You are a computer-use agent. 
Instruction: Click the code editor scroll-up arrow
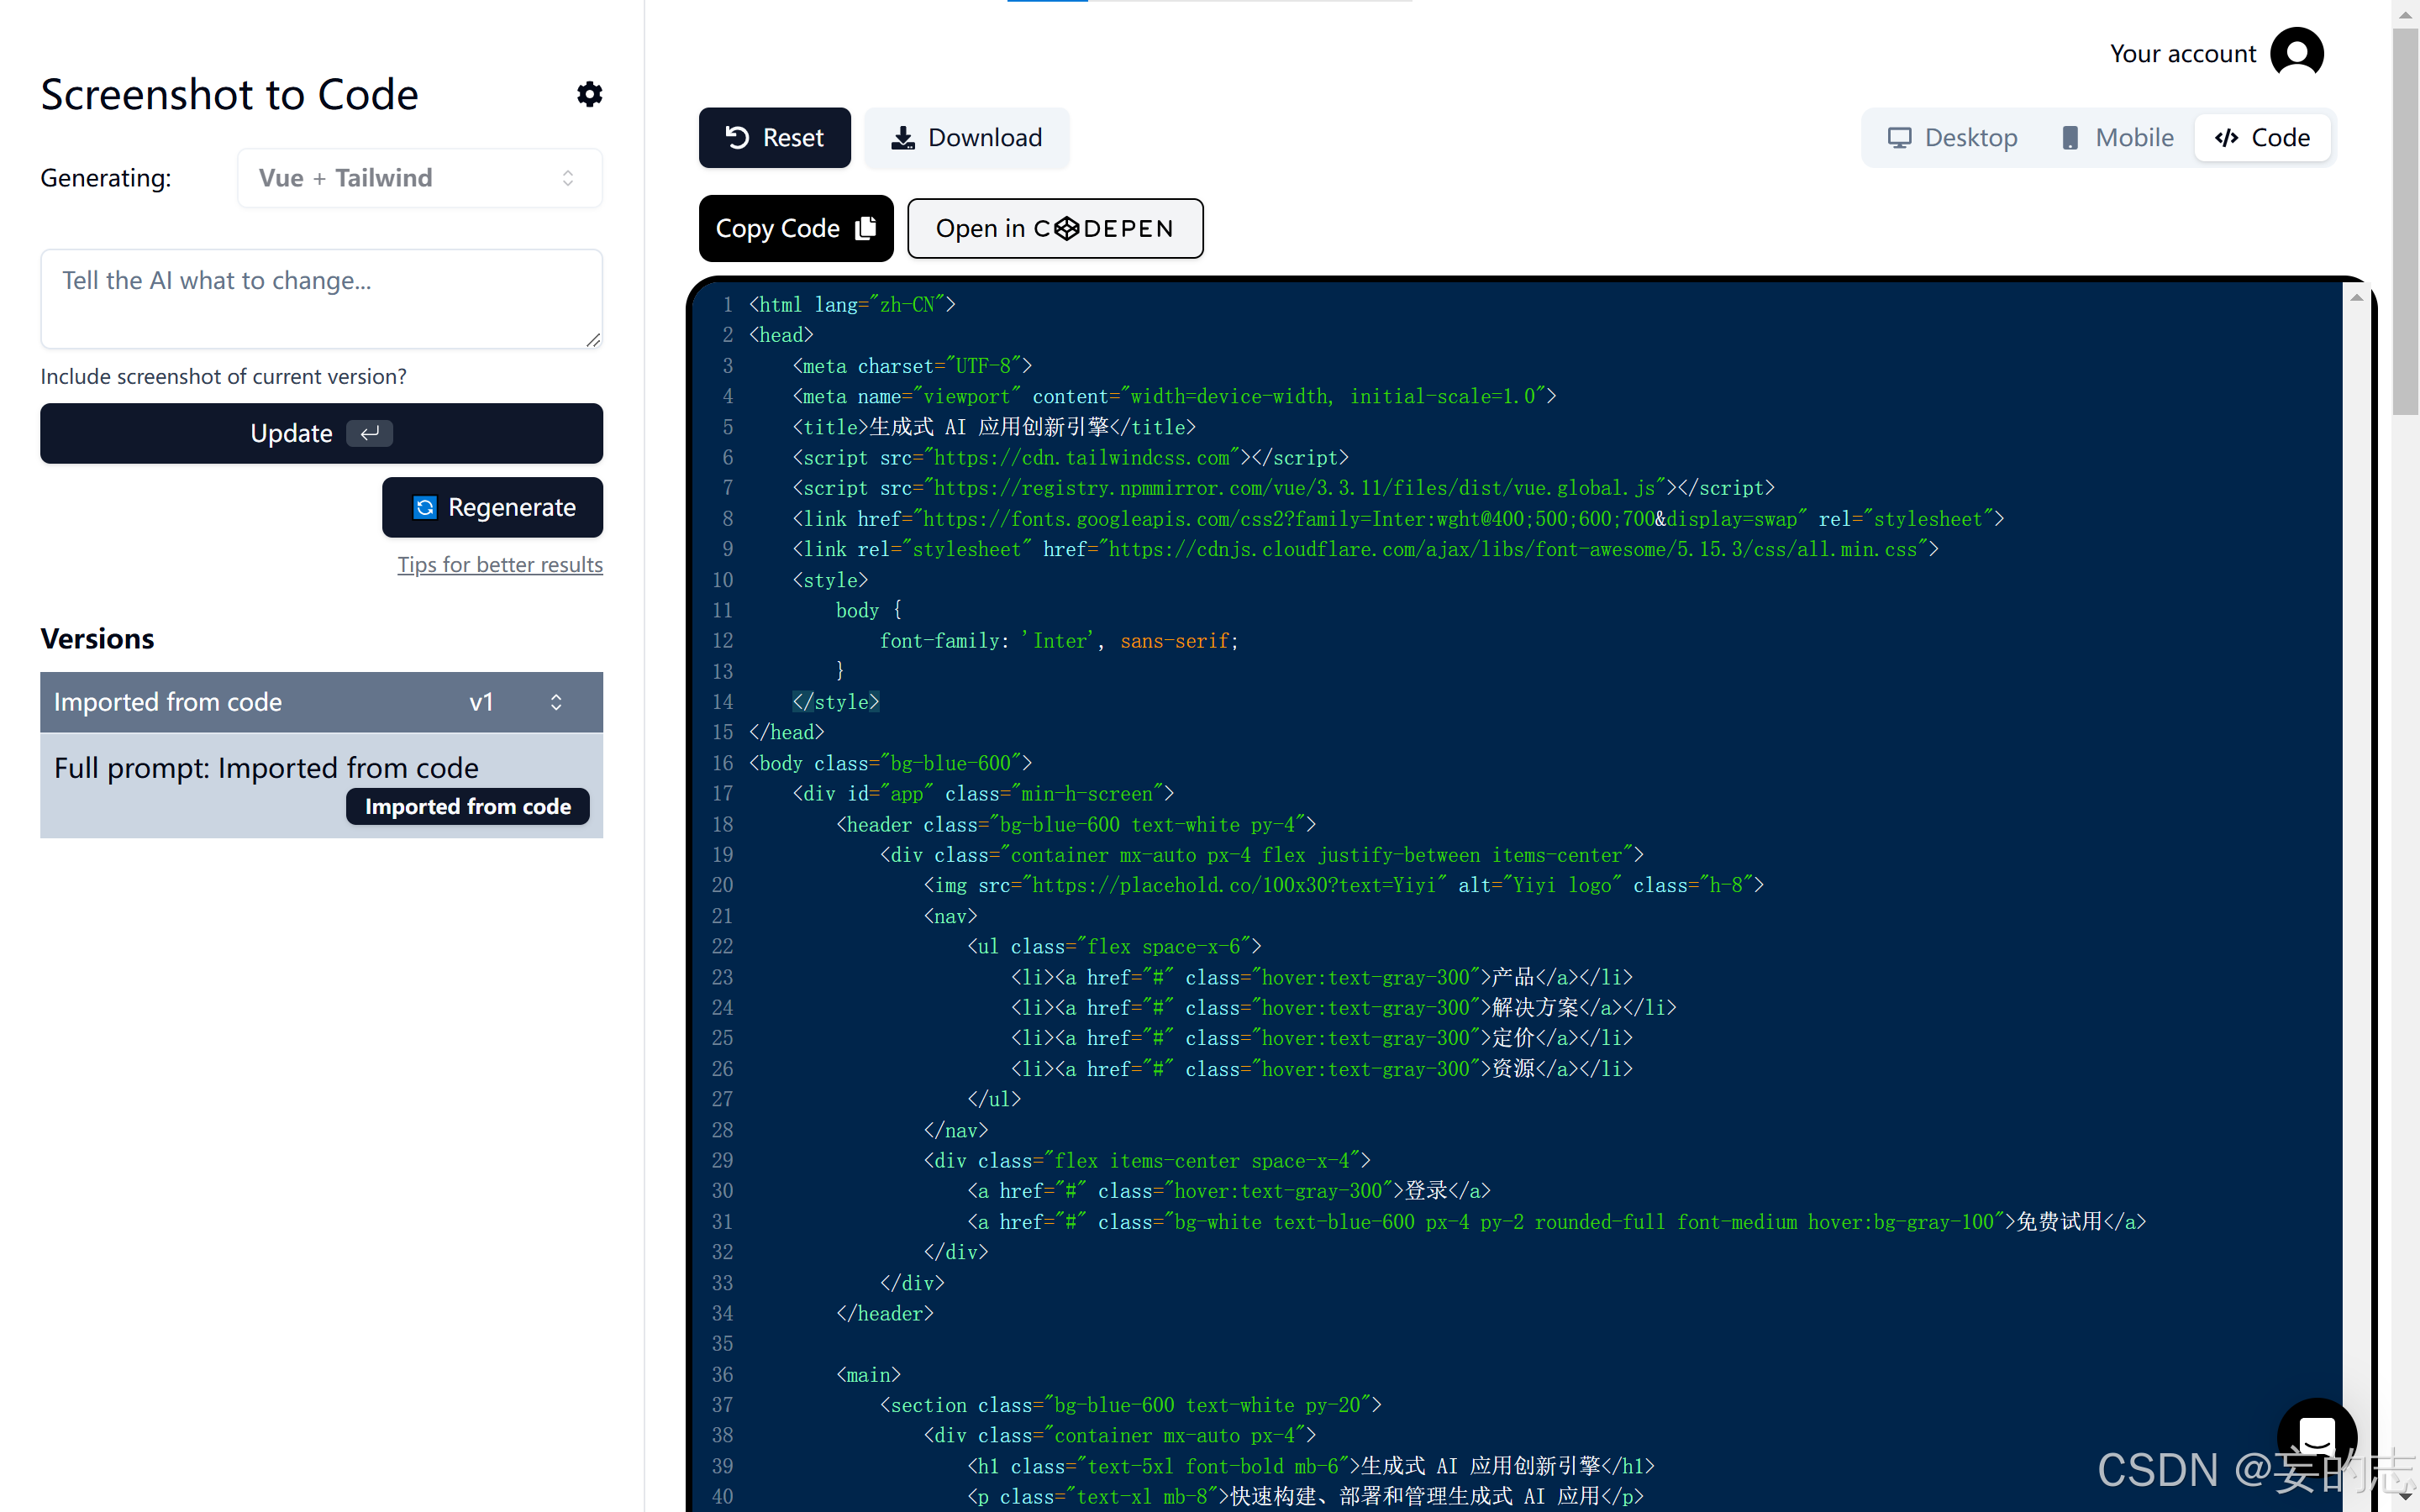pos(2356,298)
